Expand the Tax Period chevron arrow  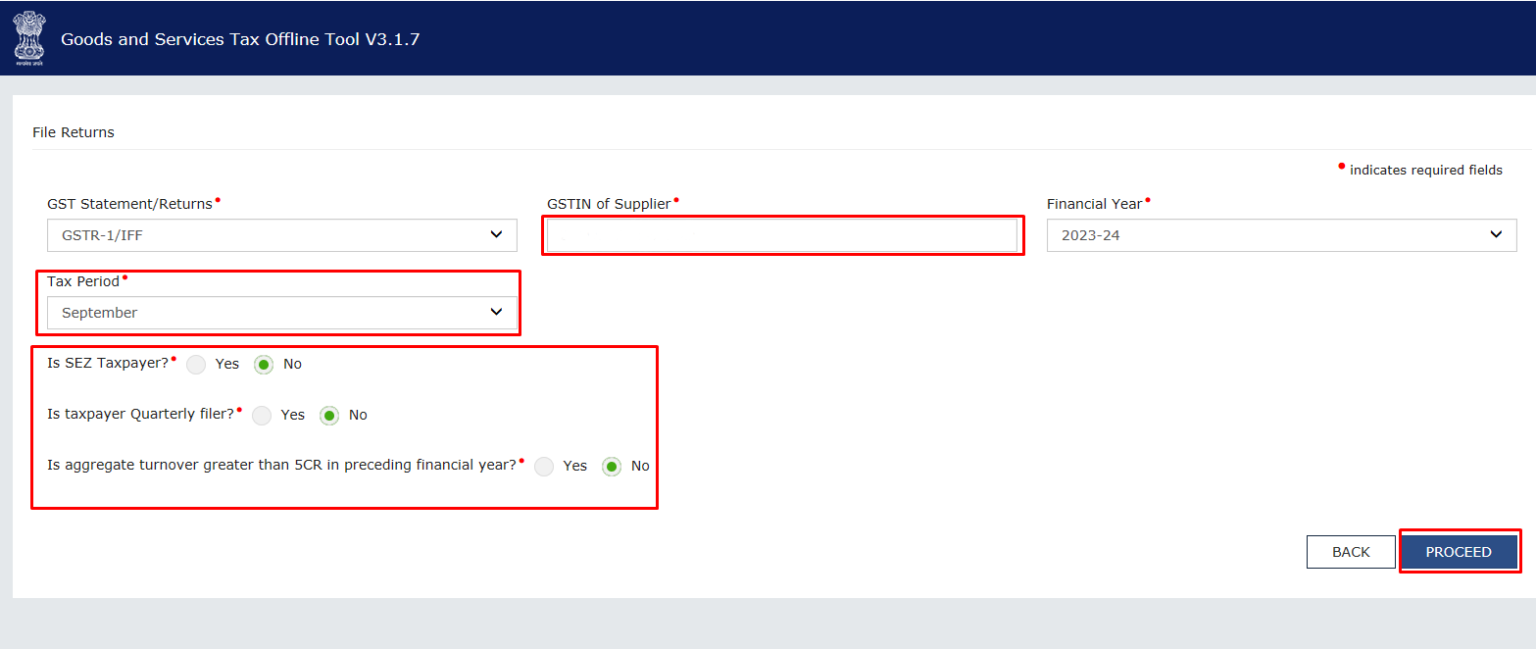[x=496, y=312]
